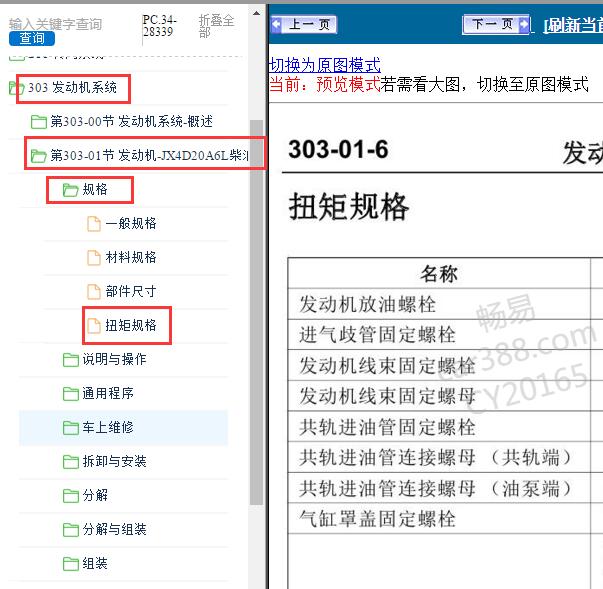The image size is (603, 589).
Task: Select 气缸罩盖固定螺栓 table row
Action: pyautogui.click(x=439, y=519)
